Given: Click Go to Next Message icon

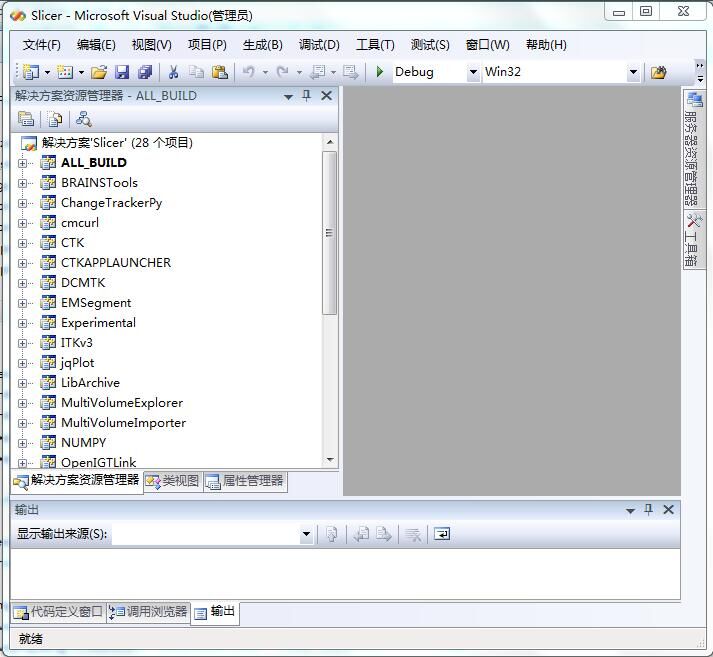Looking at the screenshot, I should (383, 534).
